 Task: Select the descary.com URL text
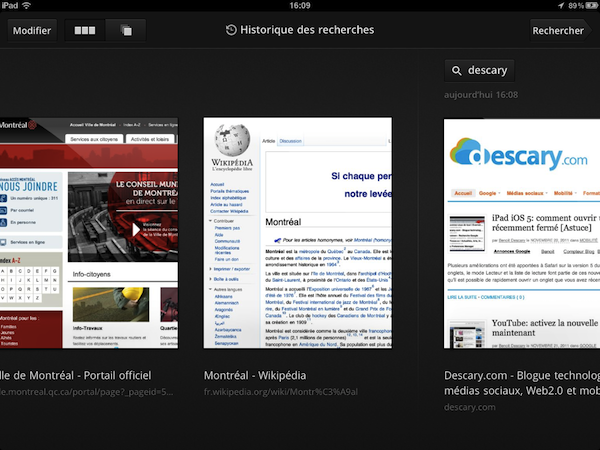[470, 407]
